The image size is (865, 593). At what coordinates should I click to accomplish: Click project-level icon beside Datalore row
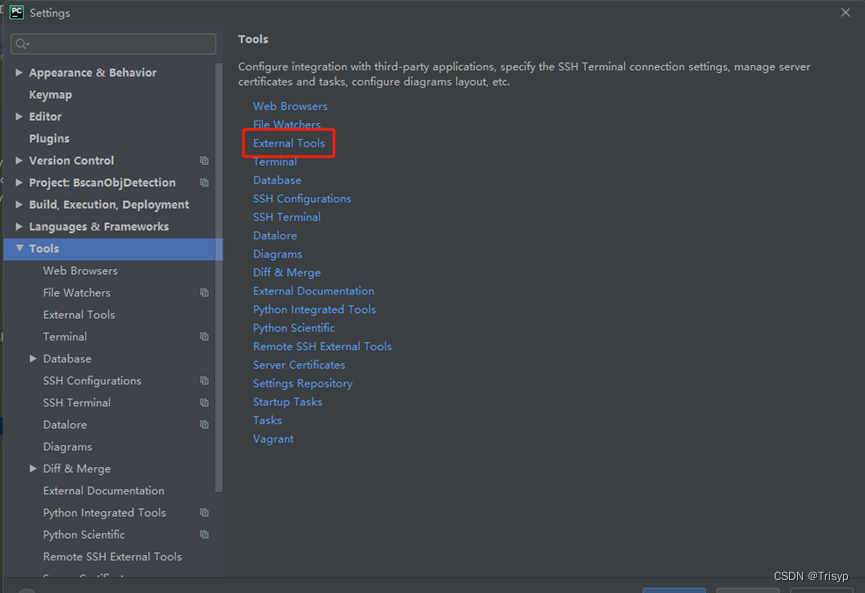(x=204, y=425)
